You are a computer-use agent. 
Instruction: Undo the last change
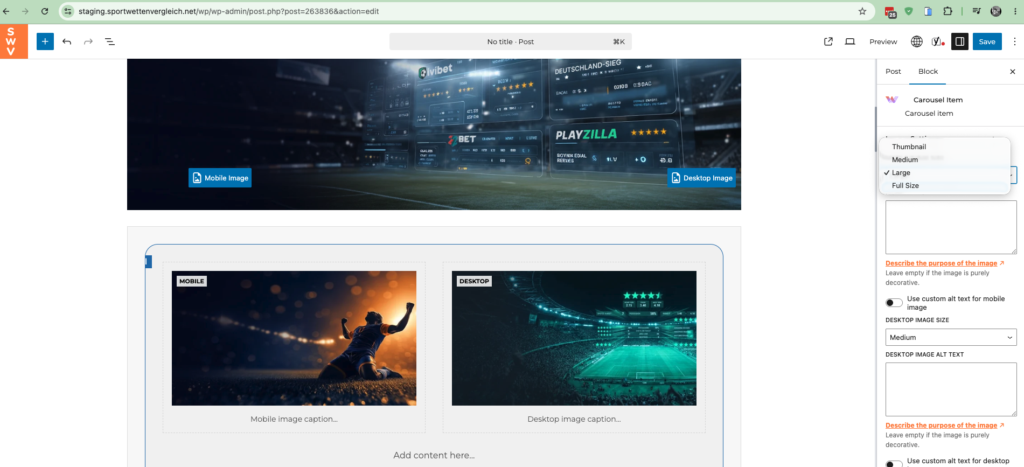click(67, 42)
